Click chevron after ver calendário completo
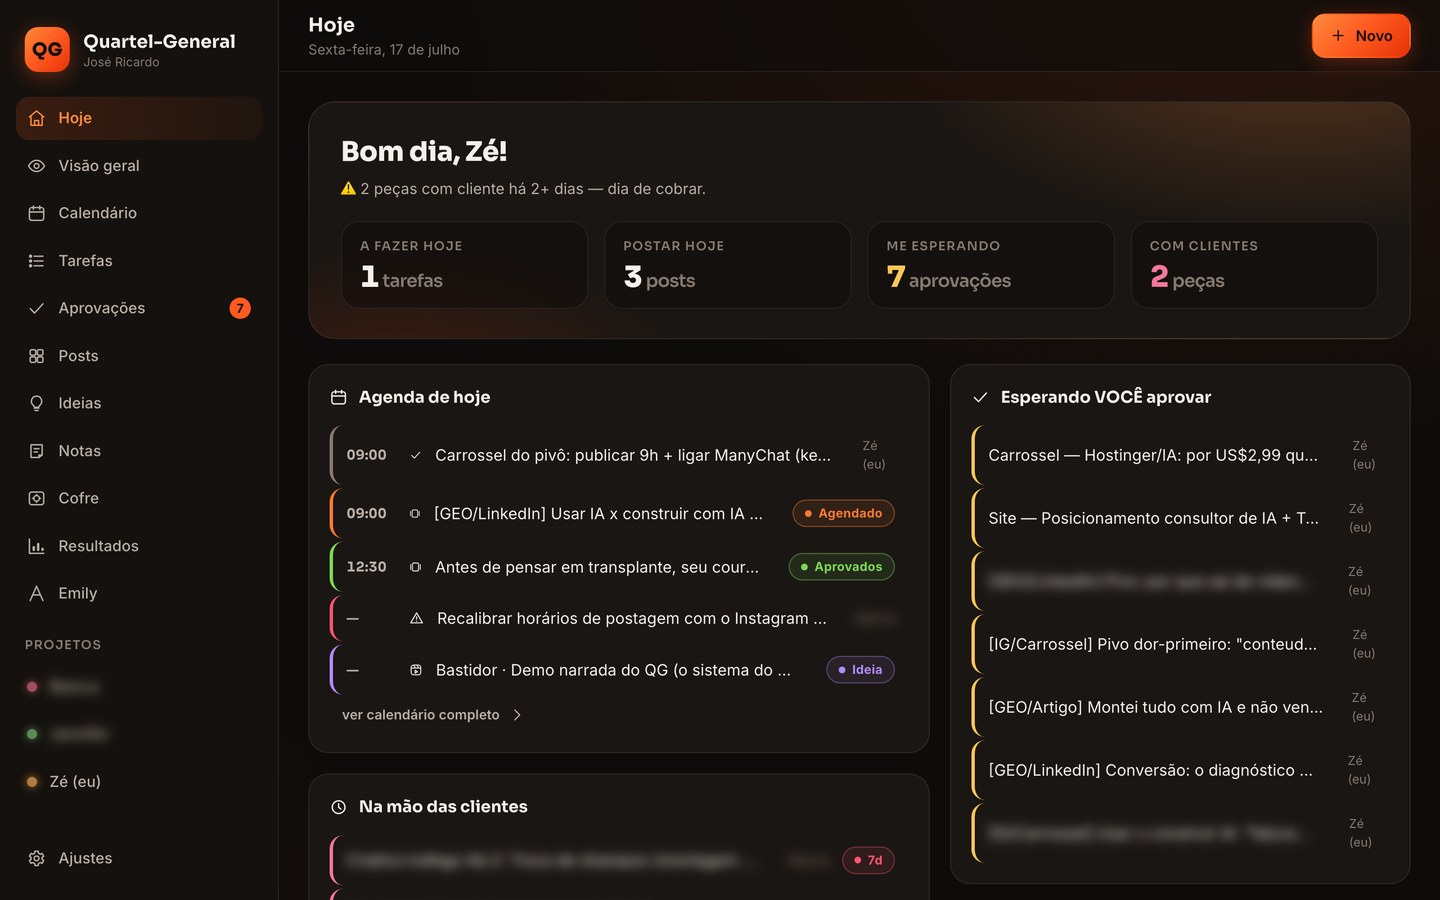The width and height of the screenshot is (1440, 900). tap(517, 715)
